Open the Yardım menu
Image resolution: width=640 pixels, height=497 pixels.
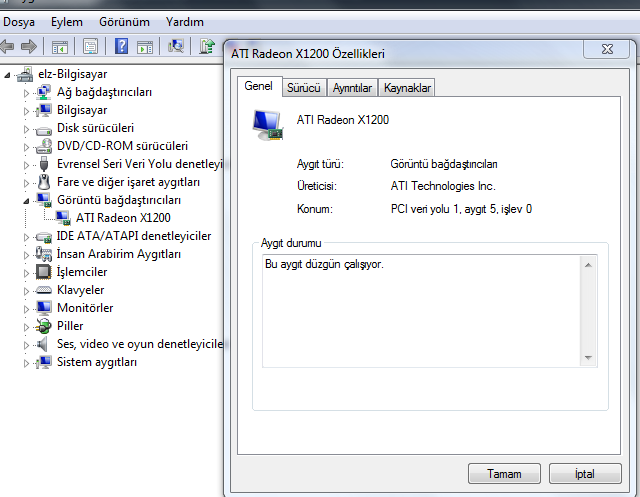184,22
